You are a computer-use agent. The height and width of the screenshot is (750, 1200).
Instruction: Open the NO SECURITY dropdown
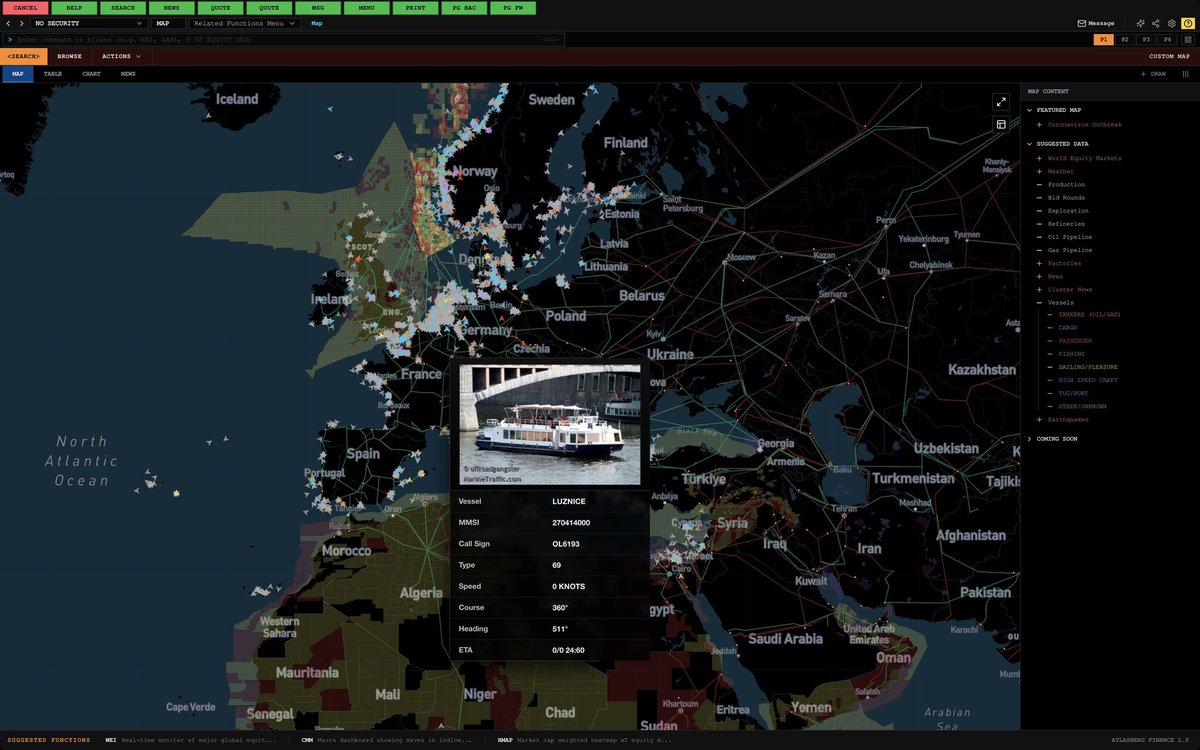(89, 23)
